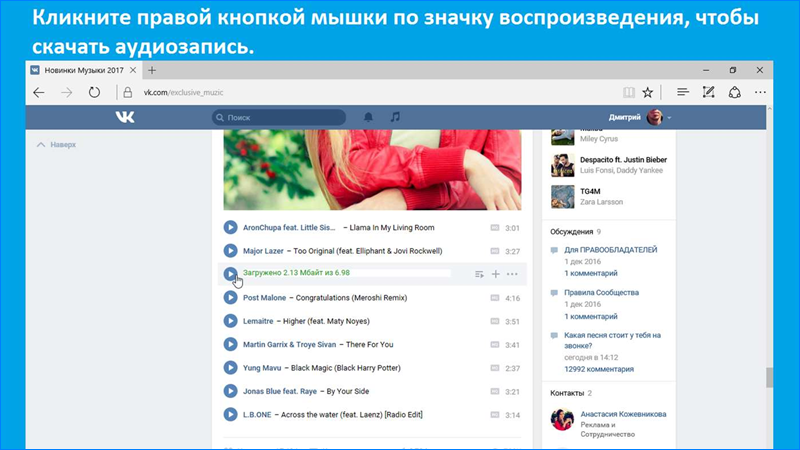The width and height of the screenshot is (800, 450).
Task: Refresh the page
Action: point(94,92)
